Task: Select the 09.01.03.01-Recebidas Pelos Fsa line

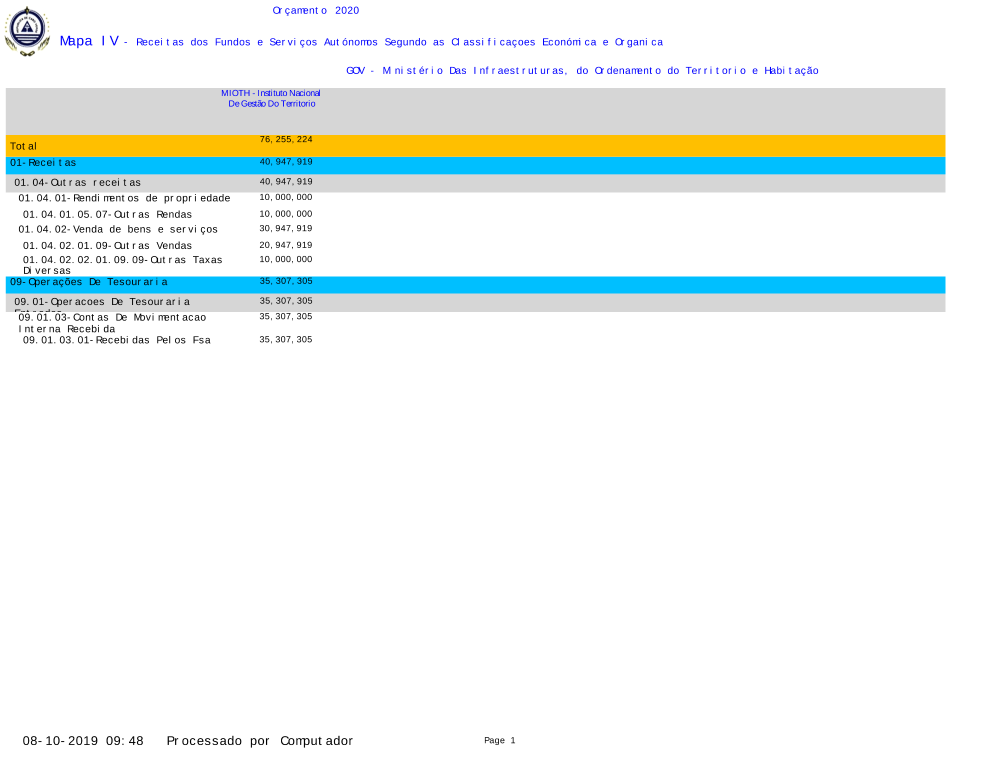Action: click(x=117, y=340)
